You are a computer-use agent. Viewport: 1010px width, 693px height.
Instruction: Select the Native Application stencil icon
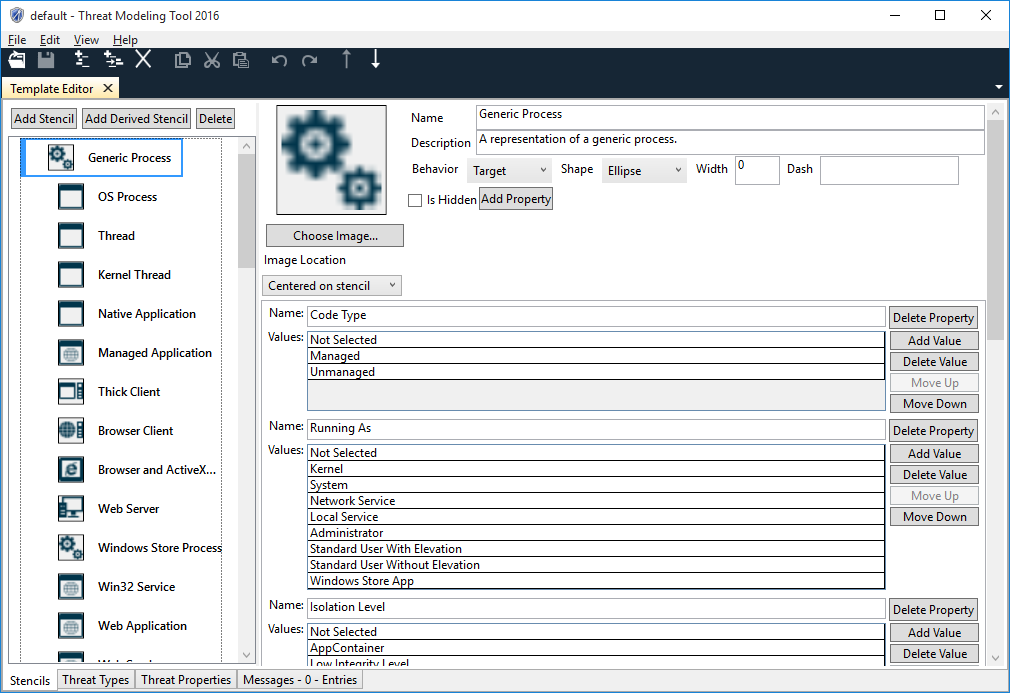(71, 314)
